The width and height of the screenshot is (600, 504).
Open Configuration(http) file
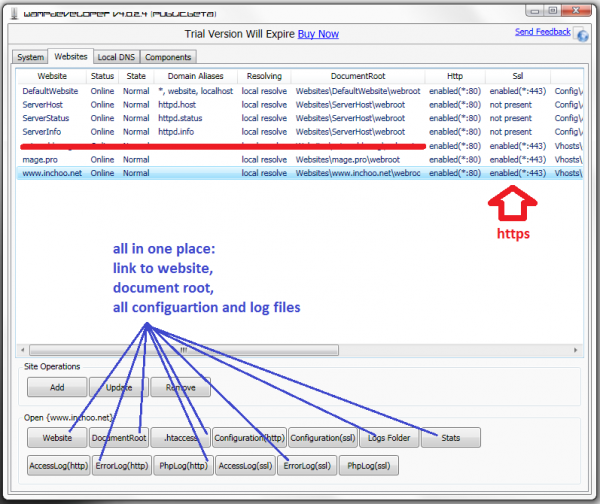[x=249, y=438]
